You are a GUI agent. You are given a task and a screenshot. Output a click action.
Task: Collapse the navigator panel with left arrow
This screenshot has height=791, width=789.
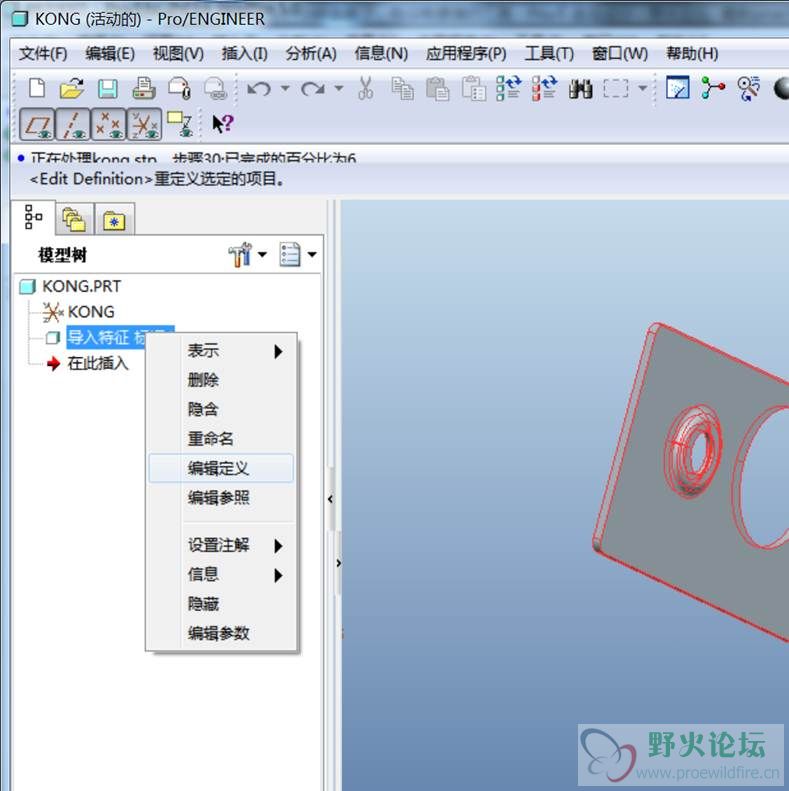click(x=330, y=499)
